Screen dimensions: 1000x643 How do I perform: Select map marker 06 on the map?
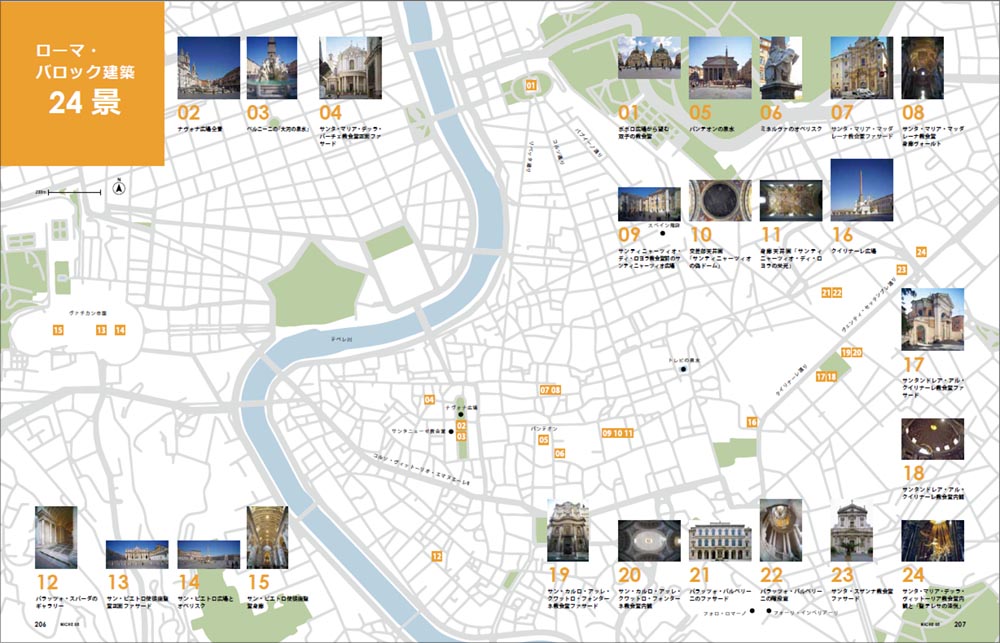559,454
